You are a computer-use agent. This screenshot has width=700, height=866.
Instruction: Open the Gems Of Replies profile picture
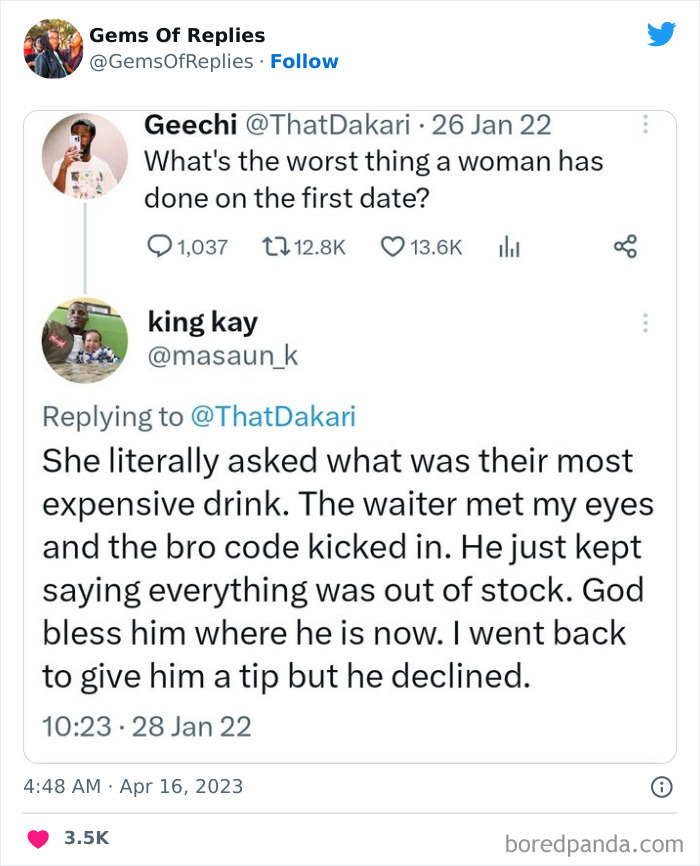click(x=52, y=48)
